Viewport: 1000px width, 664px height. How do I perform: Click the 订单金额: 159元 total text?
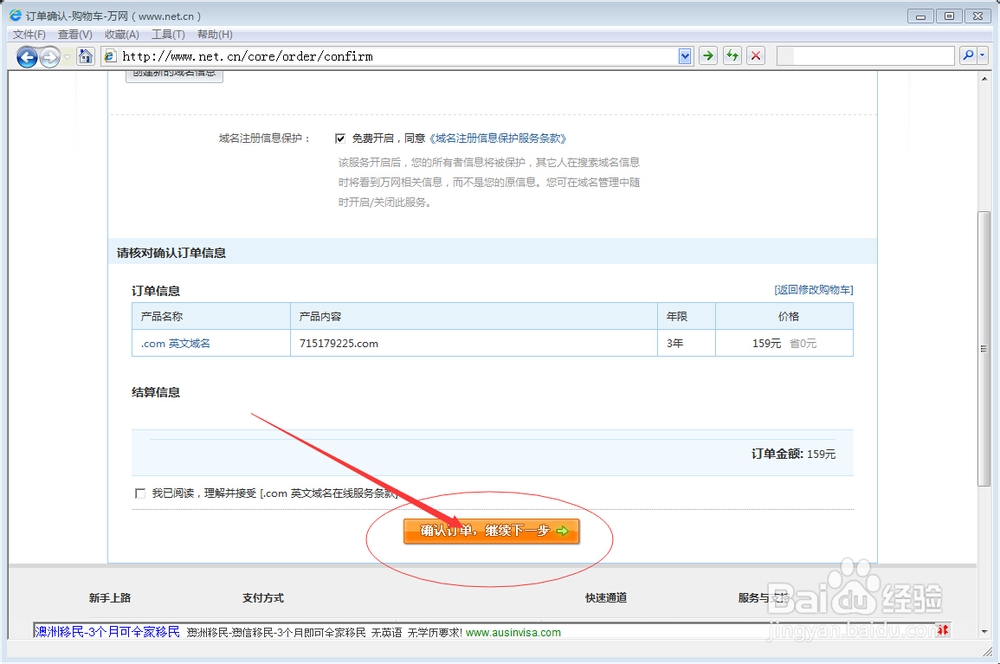pos(793,454)
